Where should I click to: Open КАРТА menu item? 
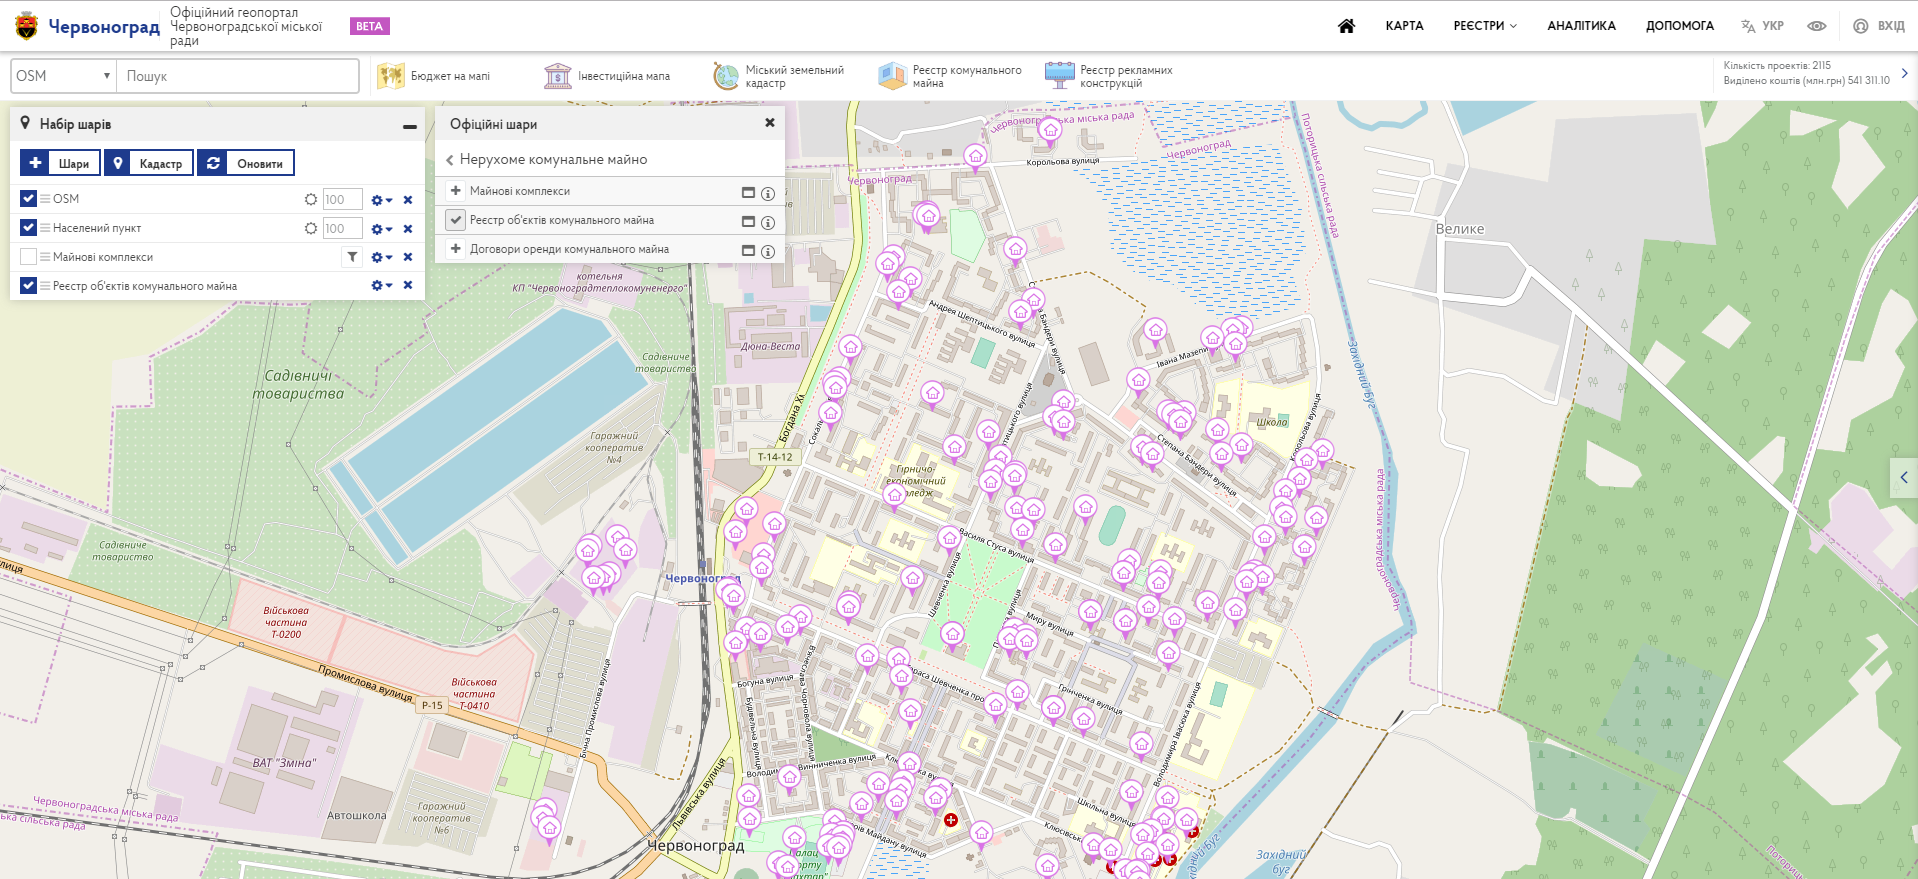(x=1404, y=26)
